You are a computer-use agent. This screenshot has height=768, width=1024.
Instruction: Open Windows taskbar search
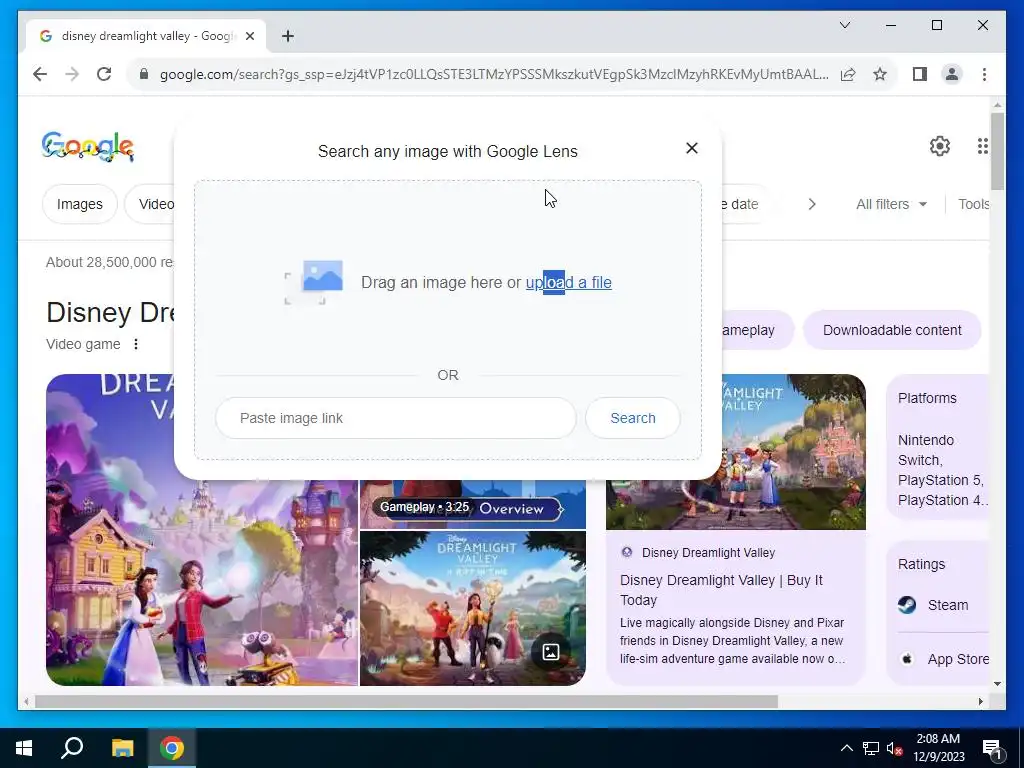pyautogui.click(x=72, y=748)
